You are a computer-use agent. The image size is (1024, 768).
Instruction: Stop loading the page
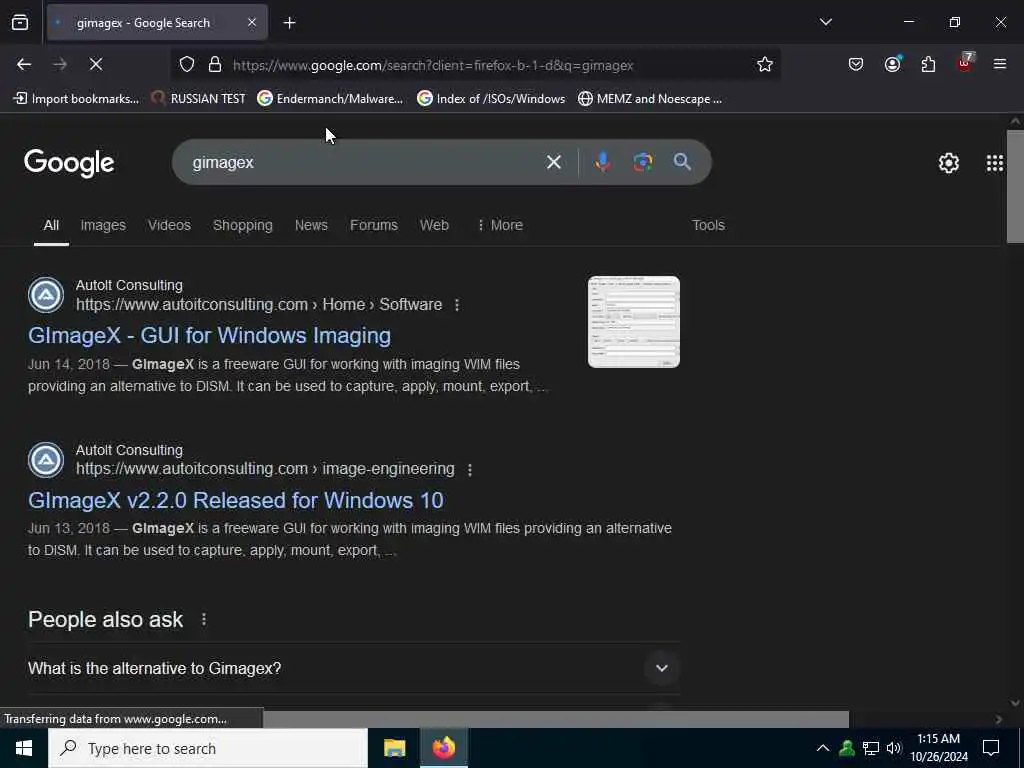(95, 64)
